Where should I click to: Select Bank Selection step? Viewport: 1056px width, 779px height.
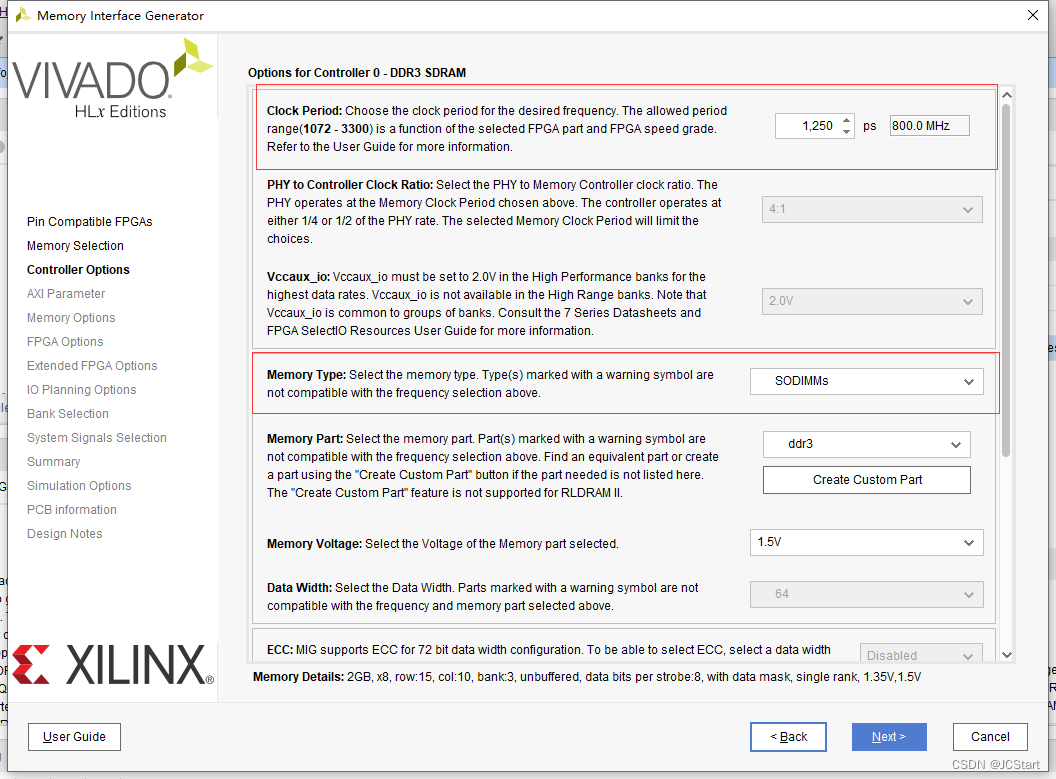pyautogui.click(x=67, y=413)
